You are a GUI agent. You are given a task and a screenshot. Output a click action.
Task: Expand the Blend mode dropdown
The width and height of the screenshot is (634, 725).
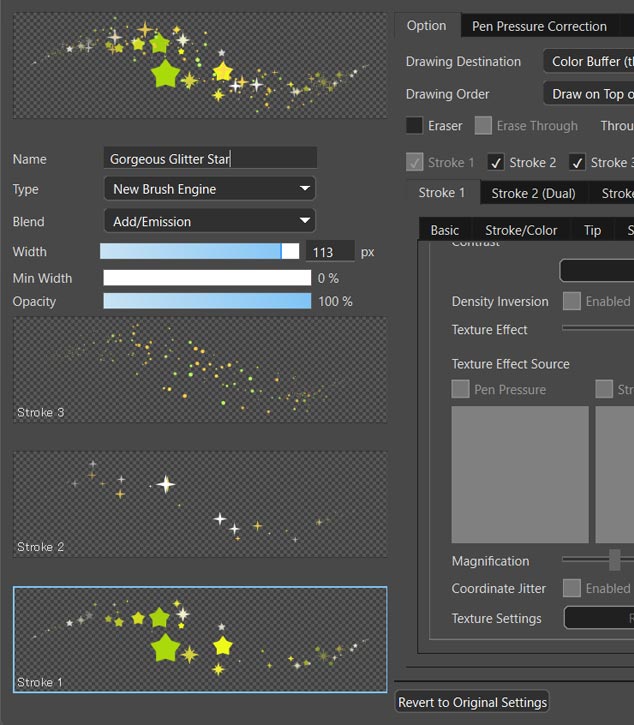click(209, 221)
